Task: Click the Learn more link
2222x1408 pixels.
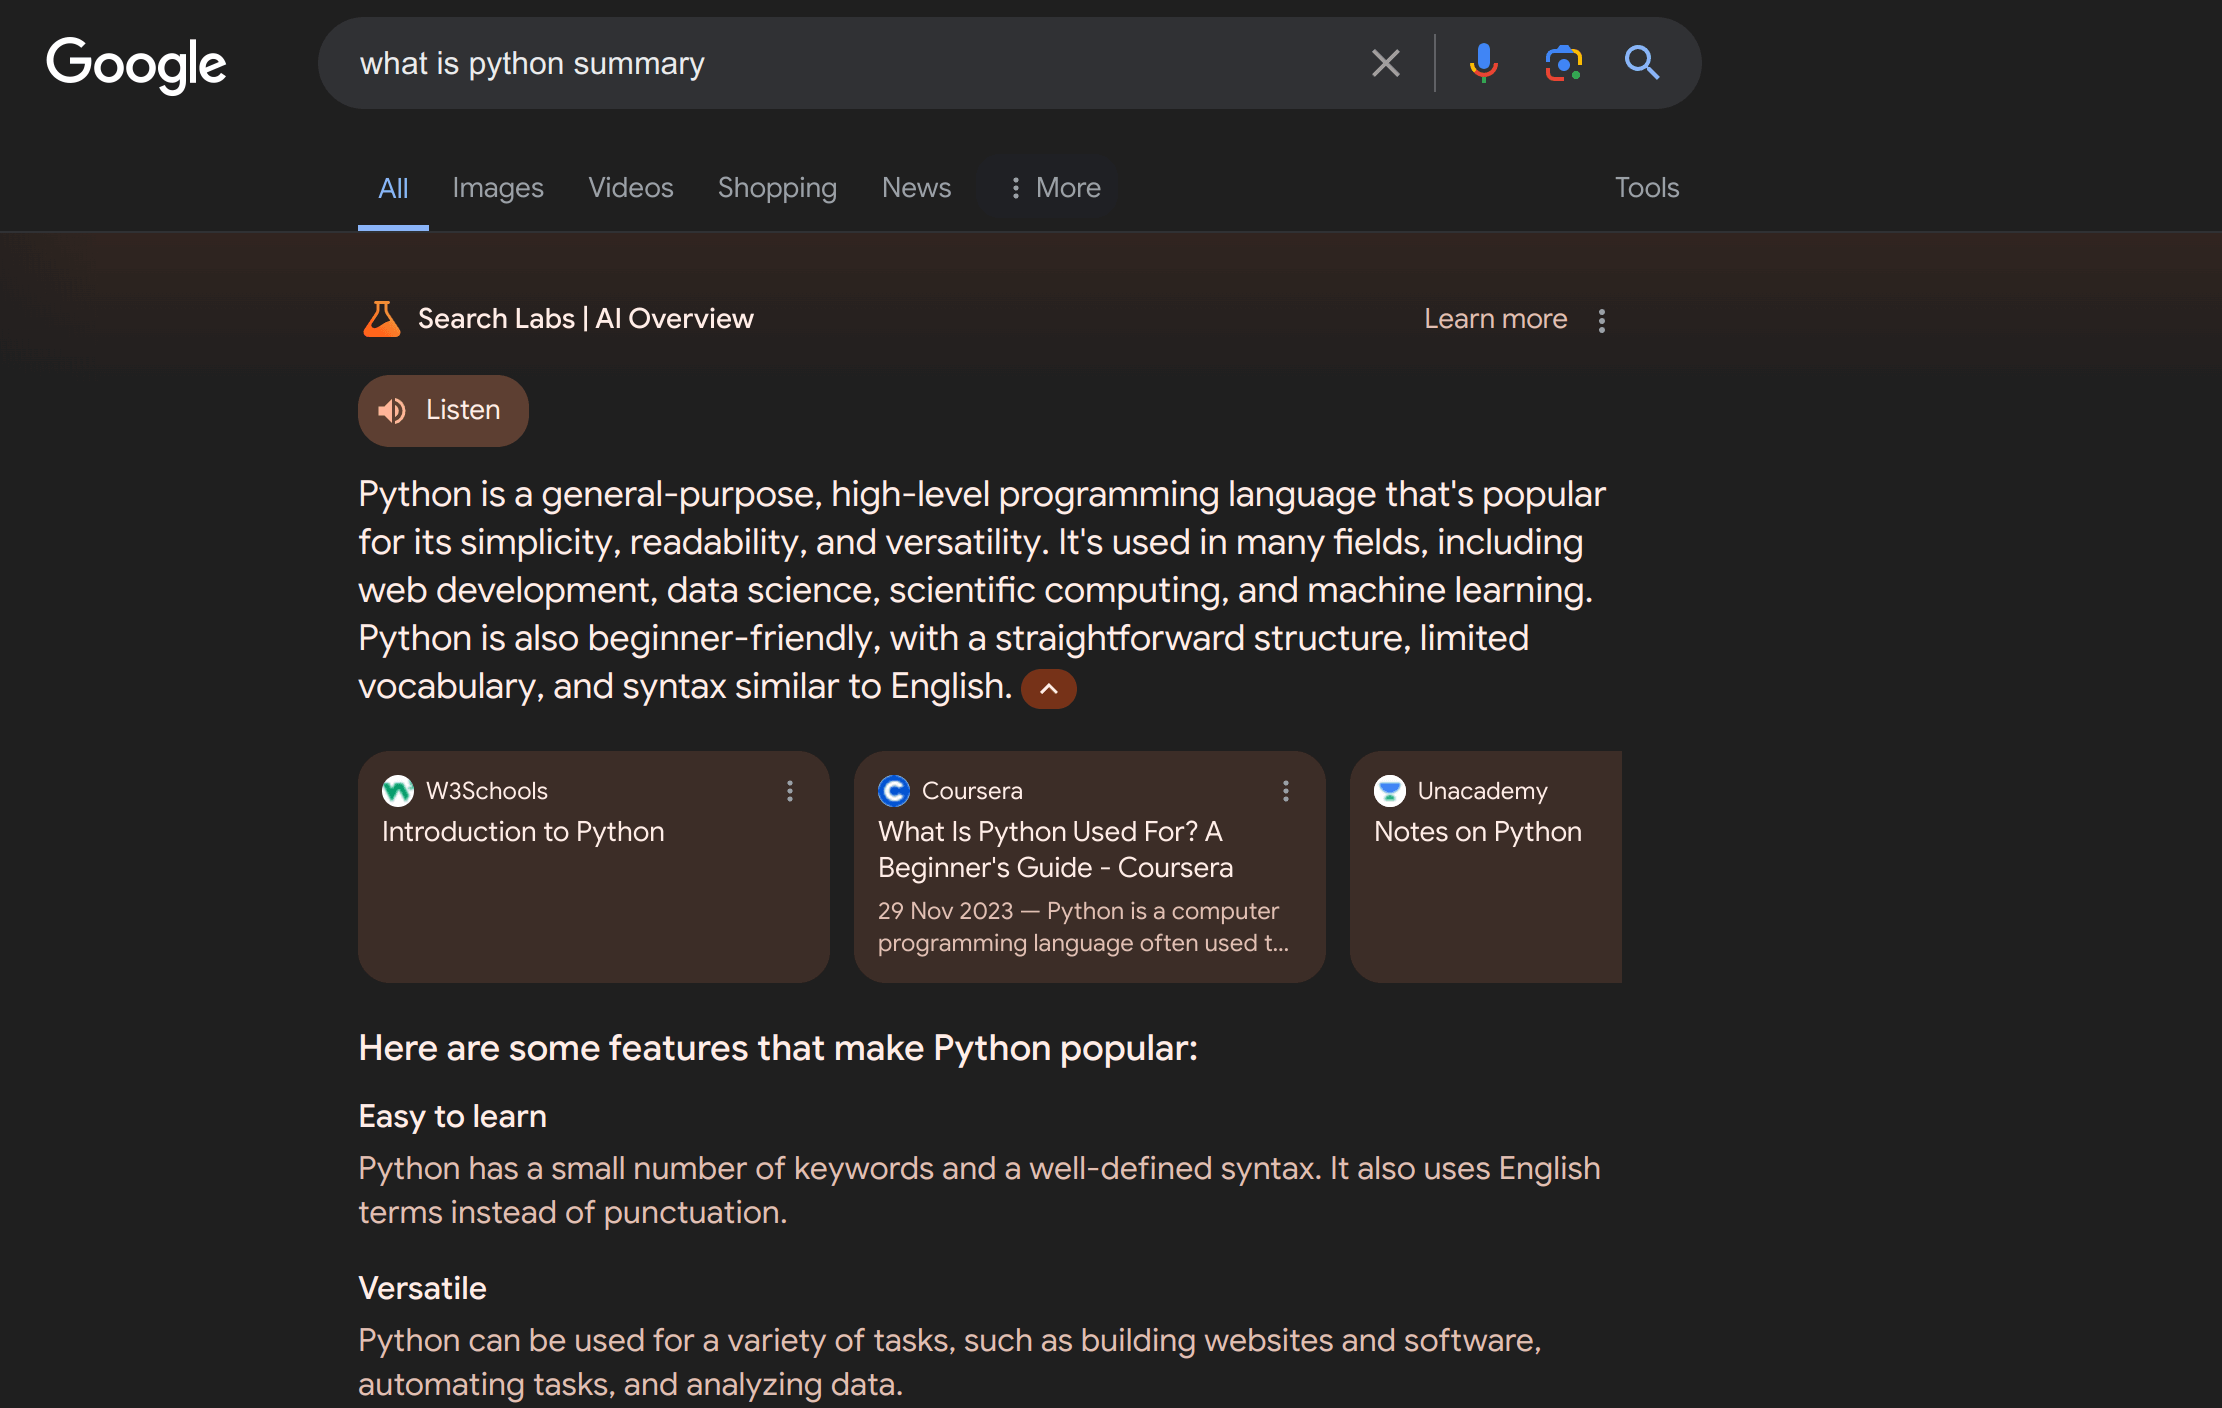Action: (x=1494, y=318)
